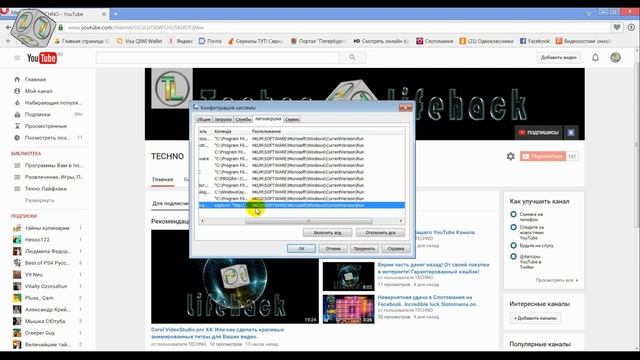
Task: Toggle the @Авторы YouTube в Twitter circle
Action: click(513, 256)
